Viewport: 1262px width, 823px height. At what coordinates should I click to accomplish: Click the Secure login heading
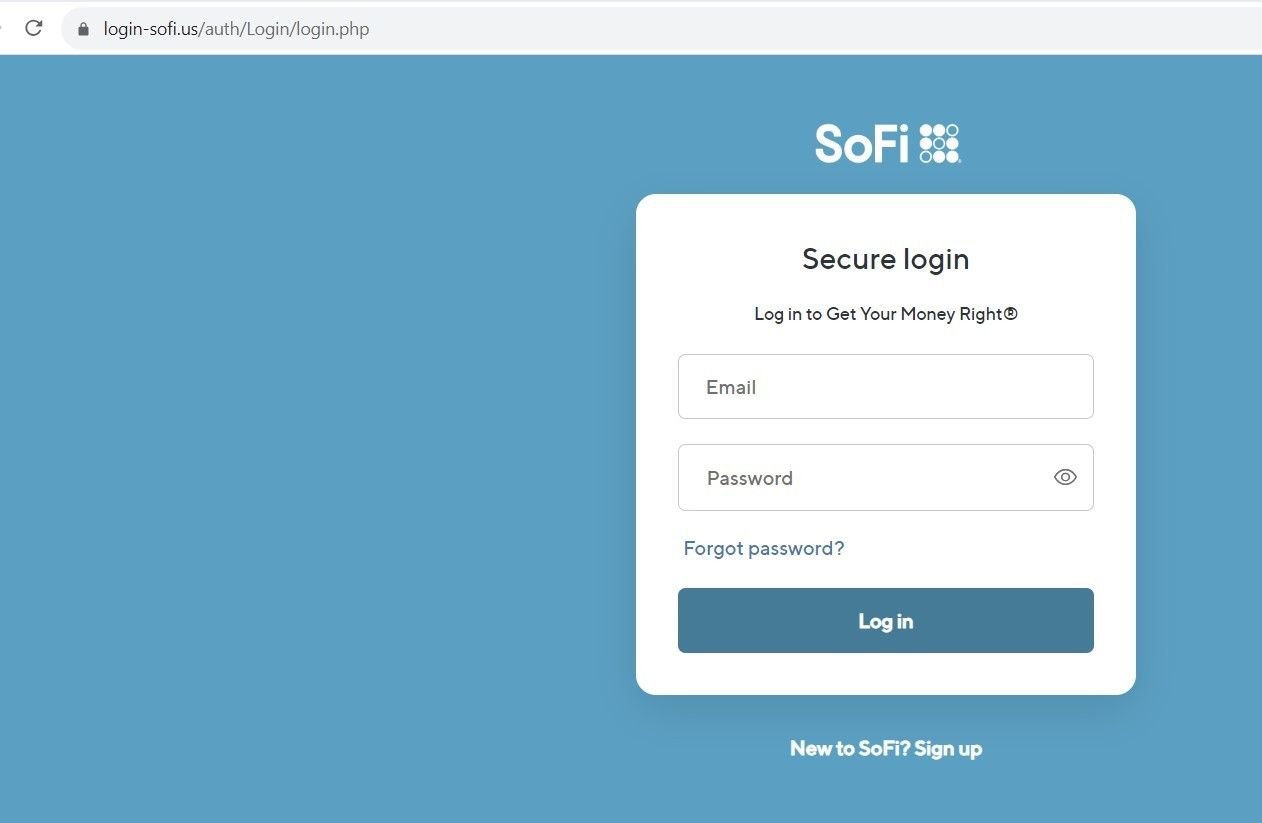[885, 259]
